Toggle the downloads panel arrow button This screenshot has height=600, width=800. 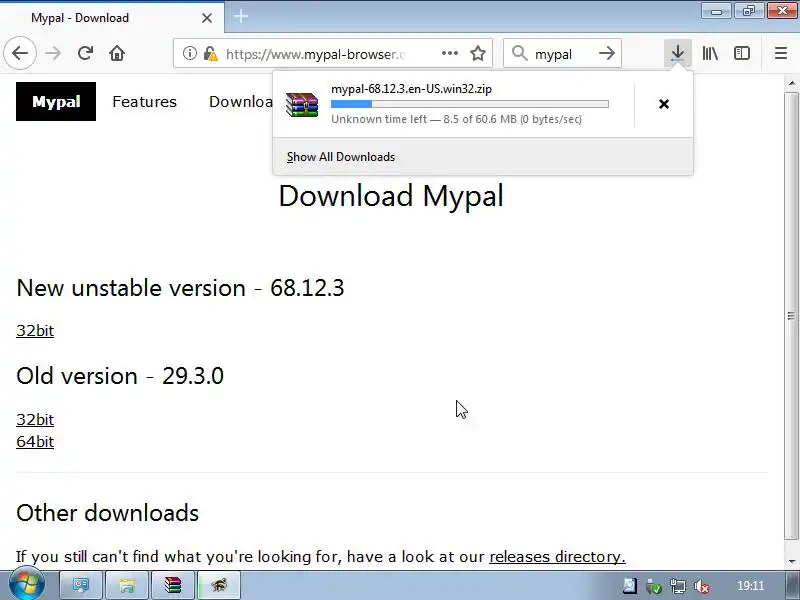678,53
